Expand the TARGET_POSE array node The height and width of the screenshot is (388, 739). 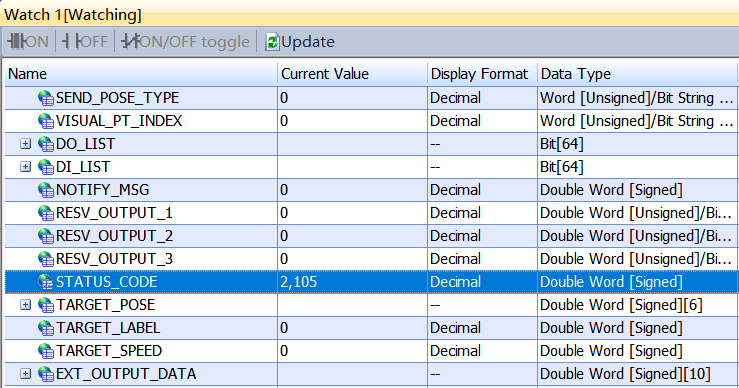[x=25, y=305]
